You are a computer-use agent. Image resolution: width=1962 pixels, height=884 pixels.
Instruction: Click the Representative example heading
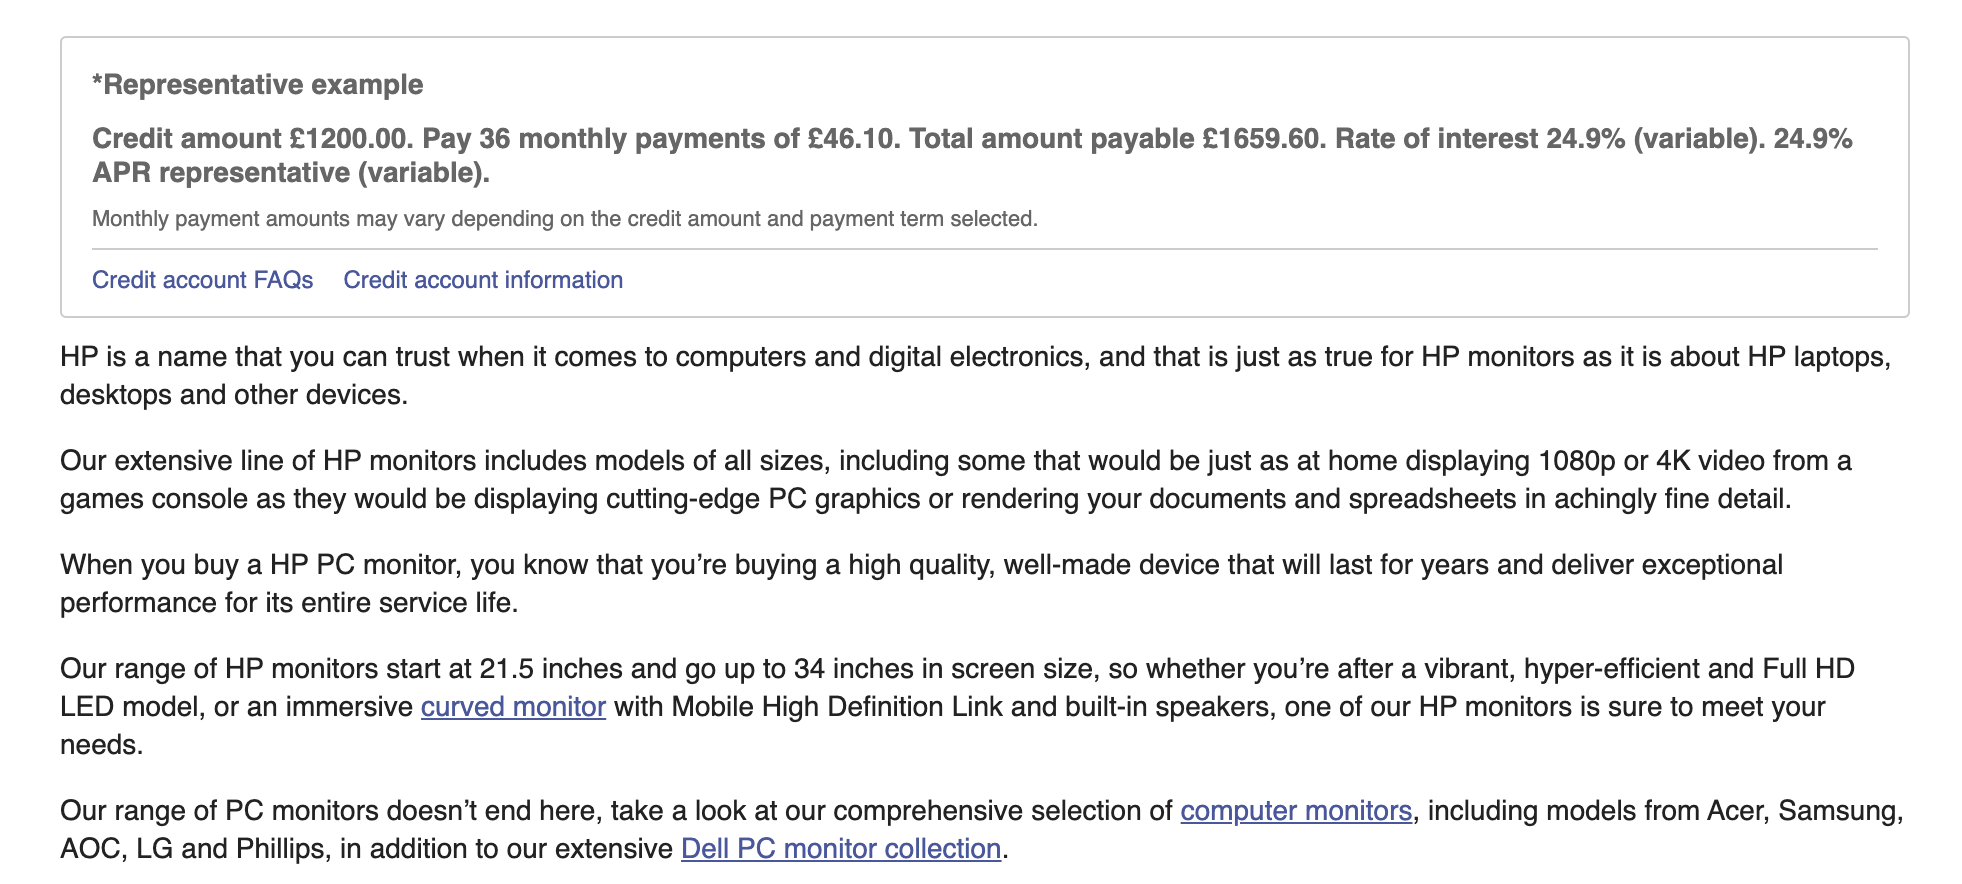[258, 85]
